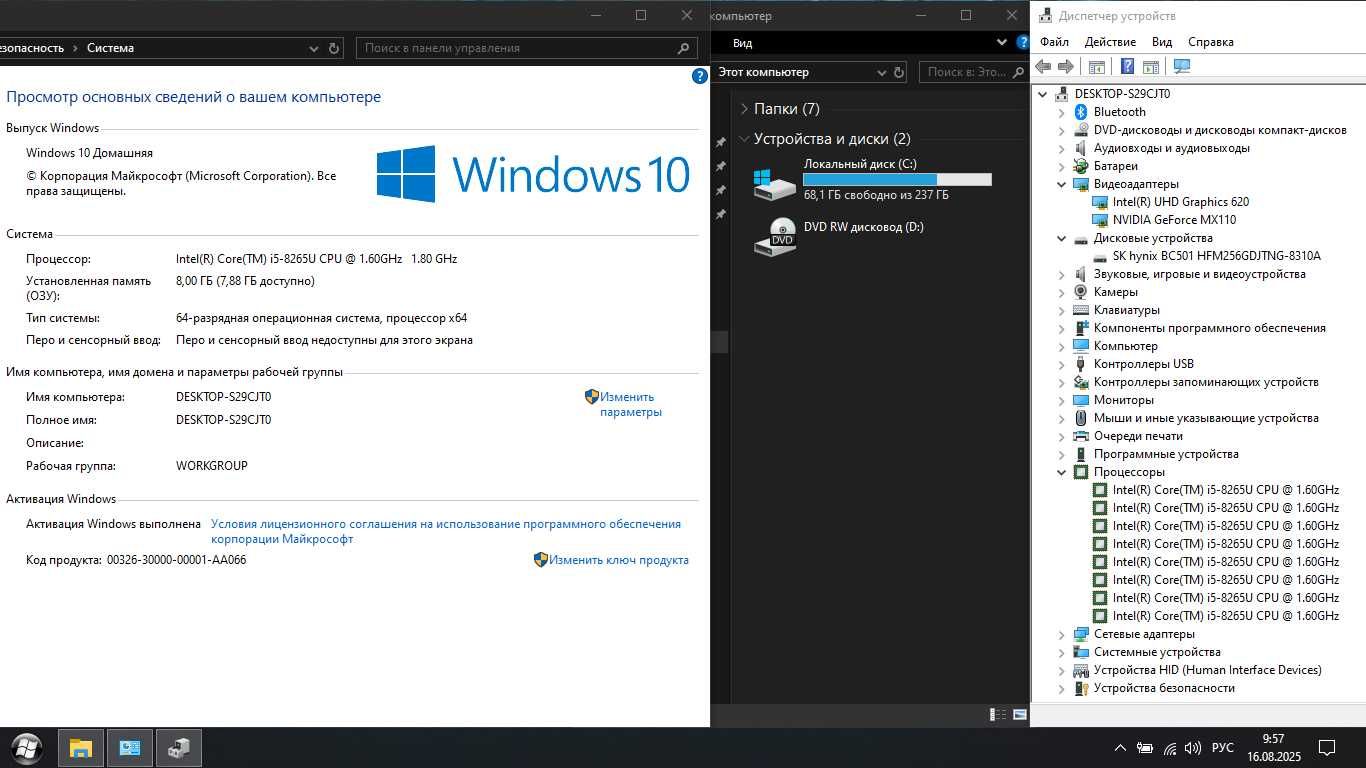Refresh the Control Panel System address bar

click(335, 48)
